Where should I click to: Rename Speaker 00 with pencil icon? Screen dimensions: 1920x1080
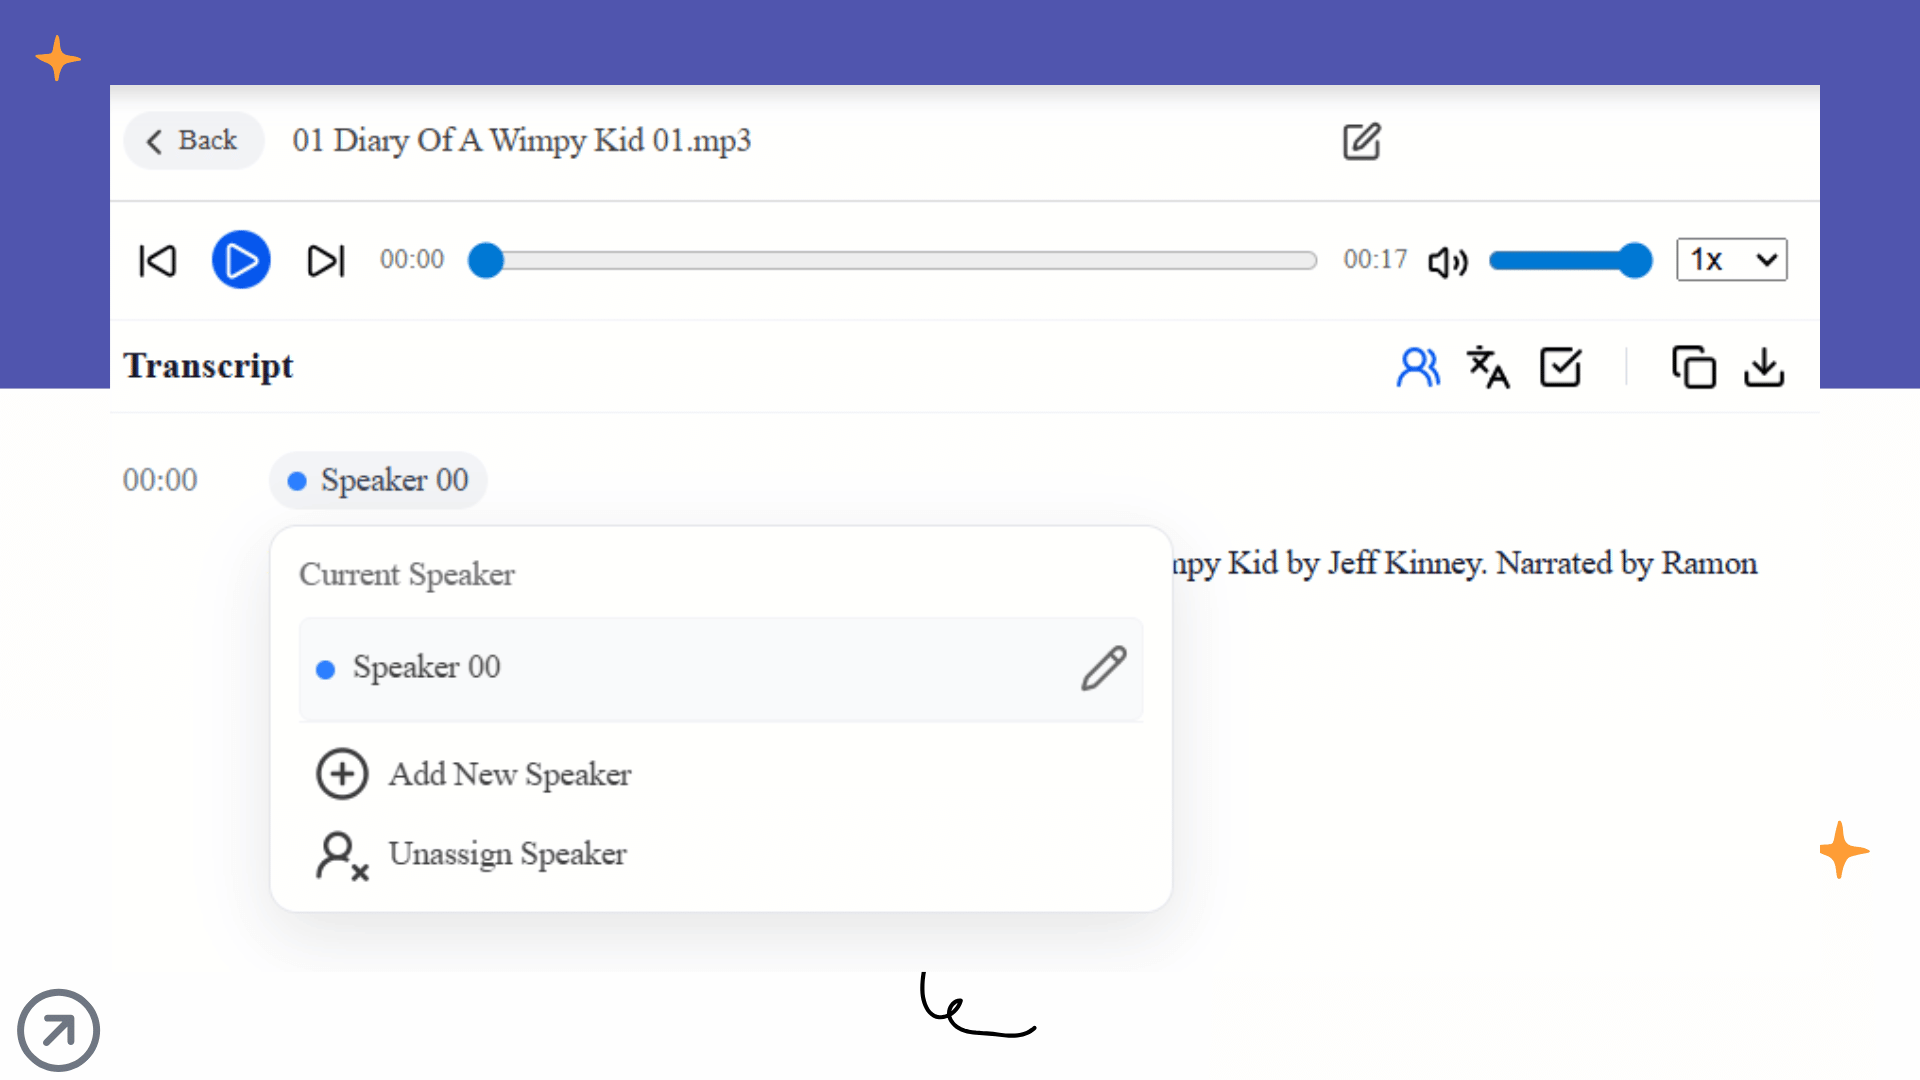1103,668
